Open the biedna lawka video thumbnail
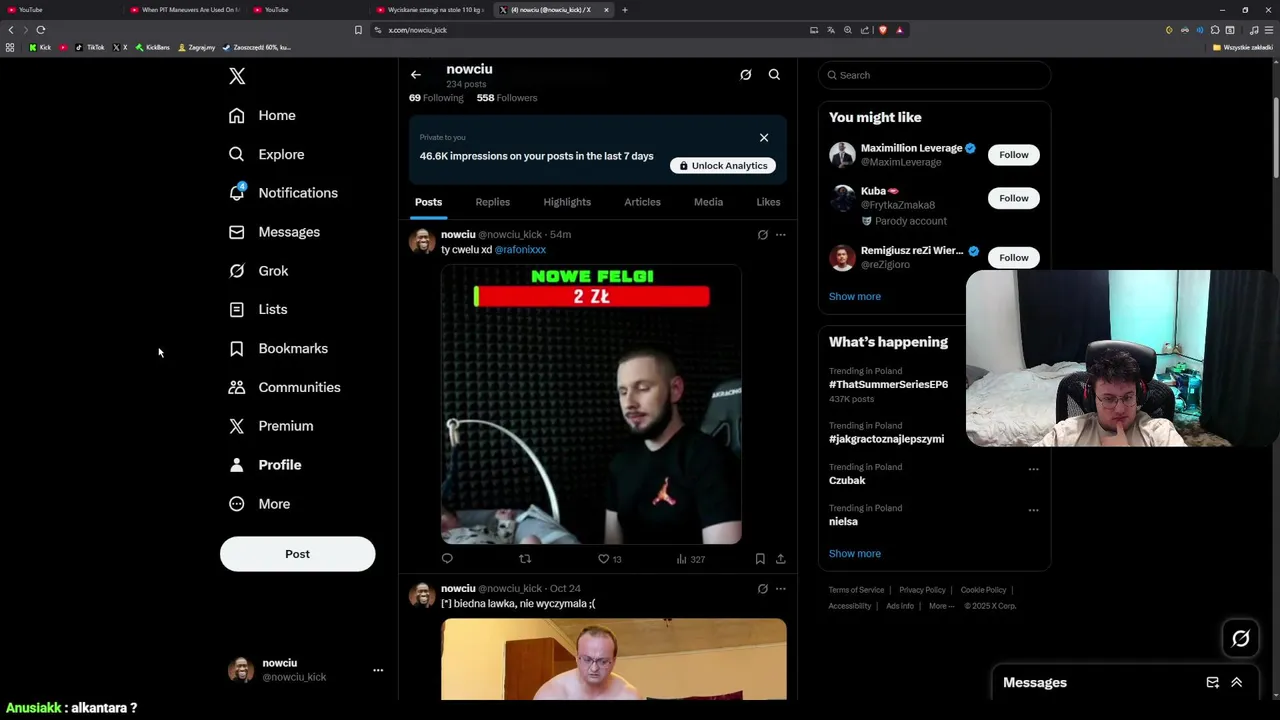Image resolution: width=1280 pixels, height=720 pixels. (x=614, y=659)
